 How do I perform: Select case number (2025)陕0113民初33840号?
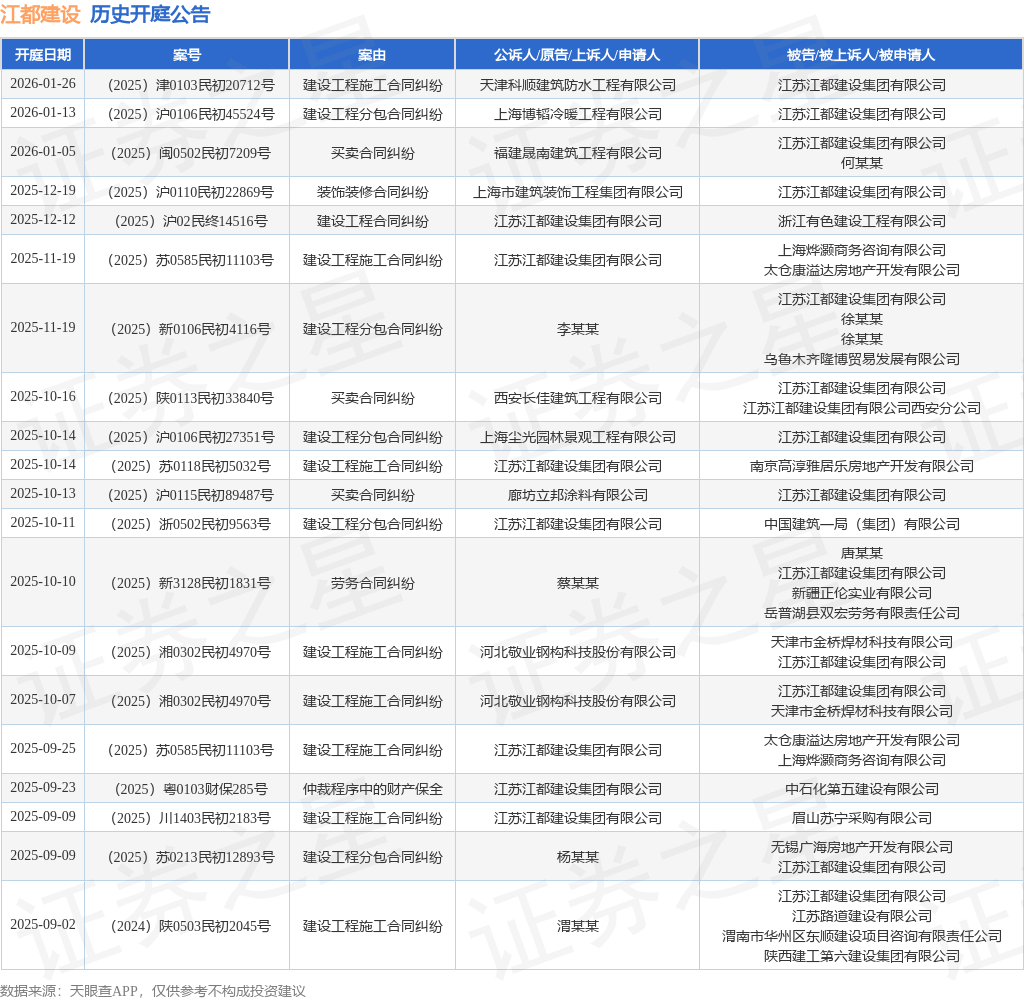(191, 398)
